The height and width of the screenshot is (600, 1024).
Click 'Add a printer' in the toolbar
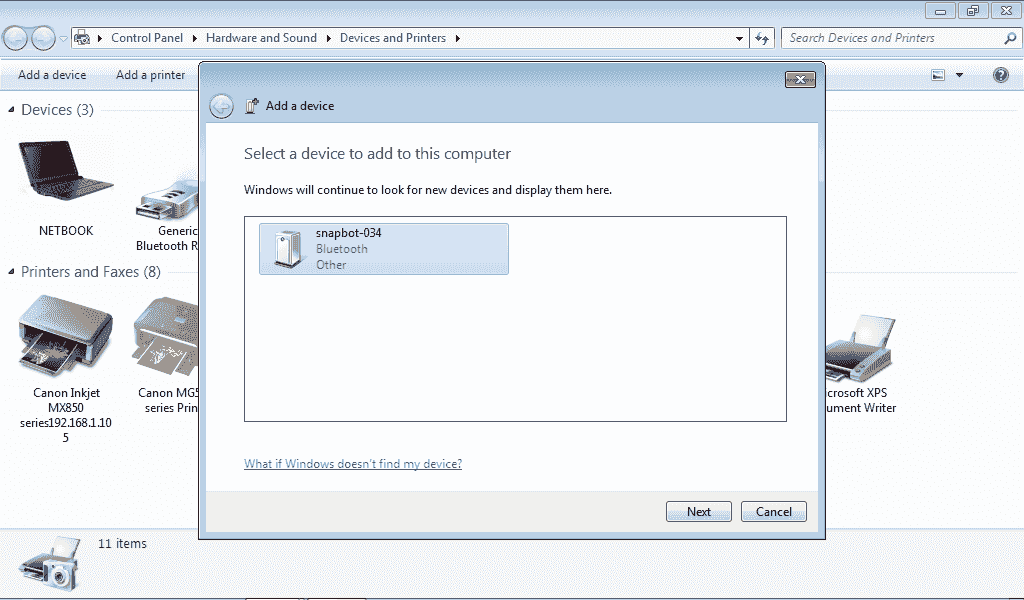(x=150, y=75)
